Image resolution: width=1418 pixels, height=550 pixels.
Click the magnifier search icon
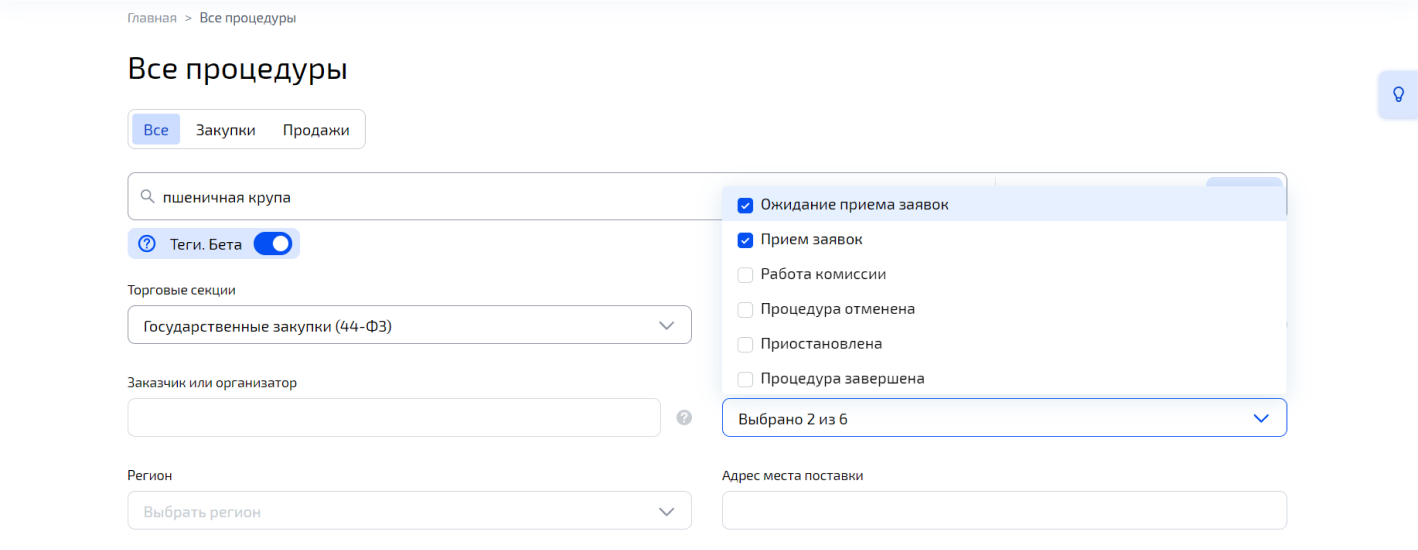[x=147, y=197]
